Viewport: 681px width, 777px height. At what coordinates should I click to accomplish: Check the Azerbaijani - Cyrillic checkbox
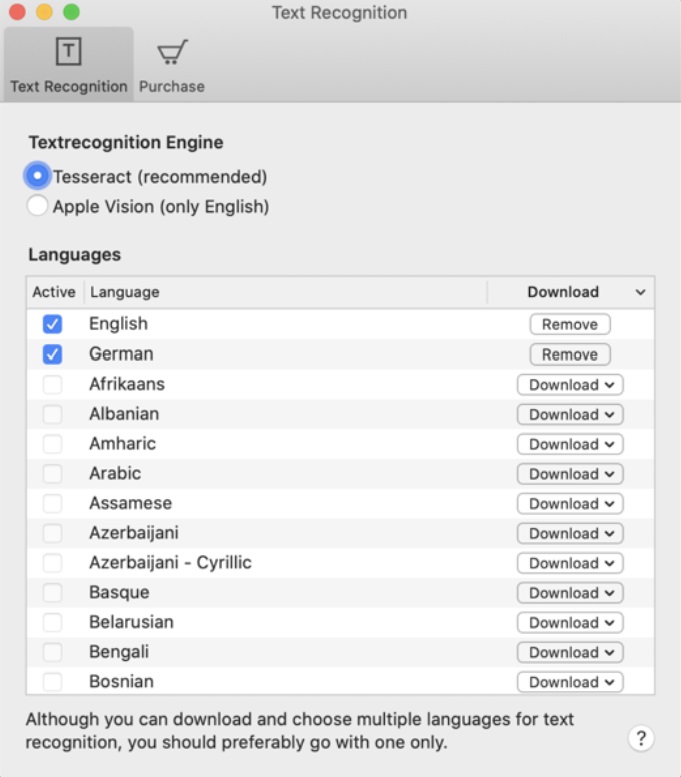tap(52, 563)
